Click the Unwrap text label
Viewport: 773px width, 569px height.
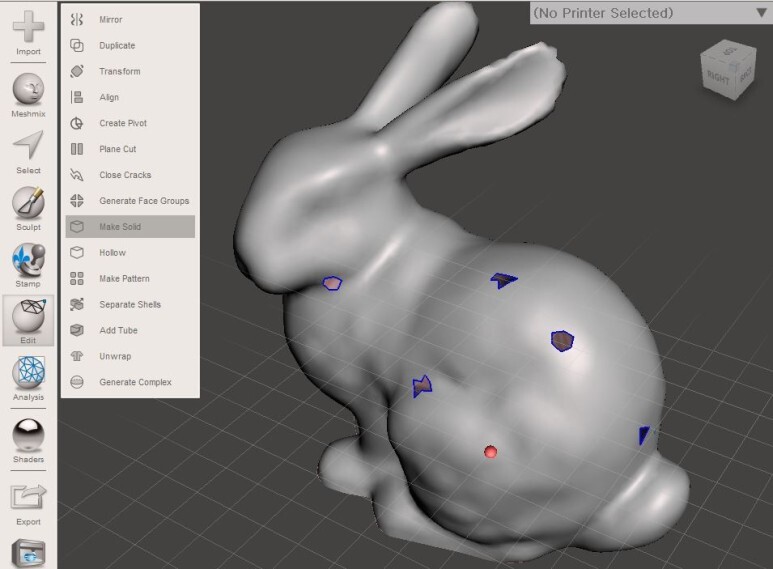[x=115, y=356]
